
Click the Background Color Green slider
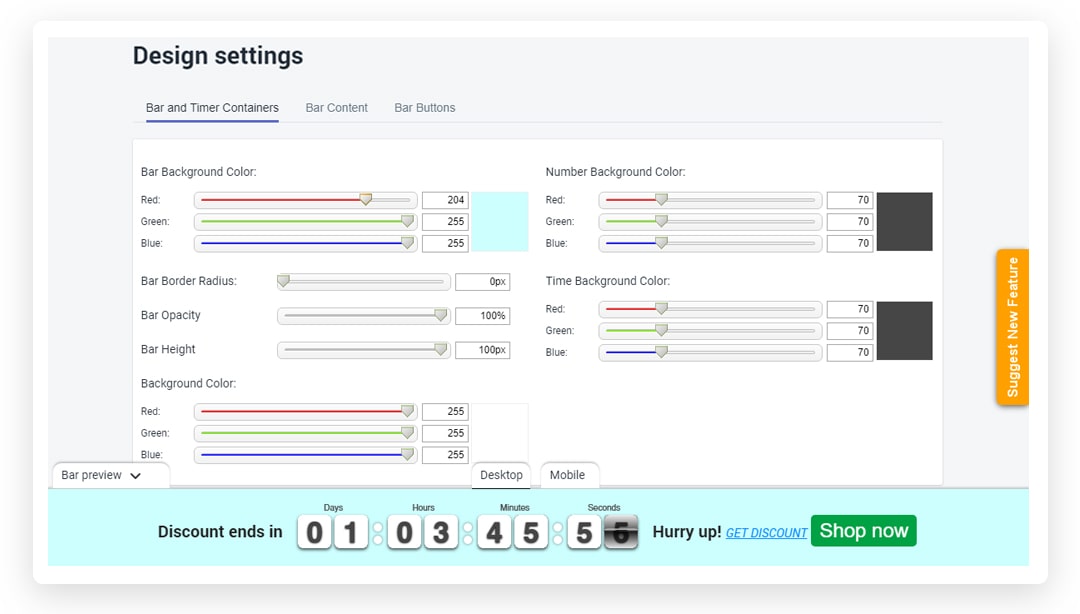pos(306,433)
